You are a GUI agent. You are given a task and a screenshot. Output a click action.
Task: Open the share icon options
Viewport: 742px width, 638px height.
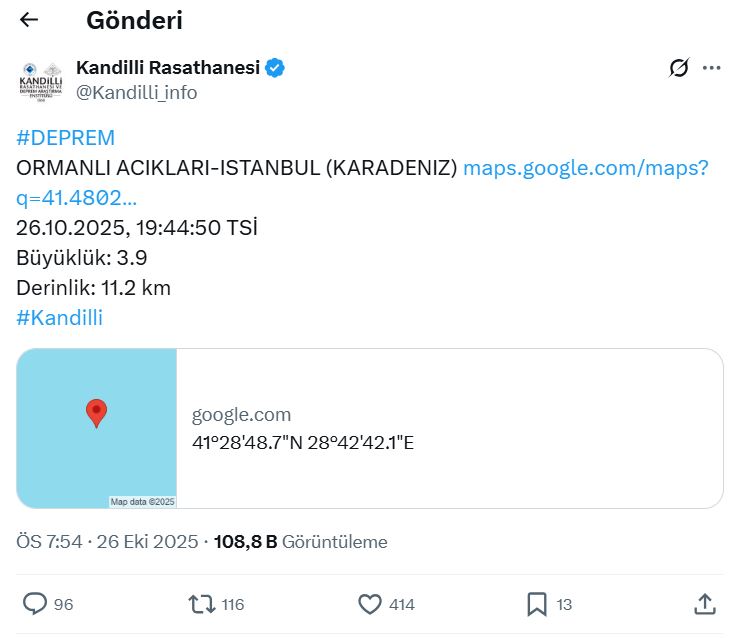[704, 604]
